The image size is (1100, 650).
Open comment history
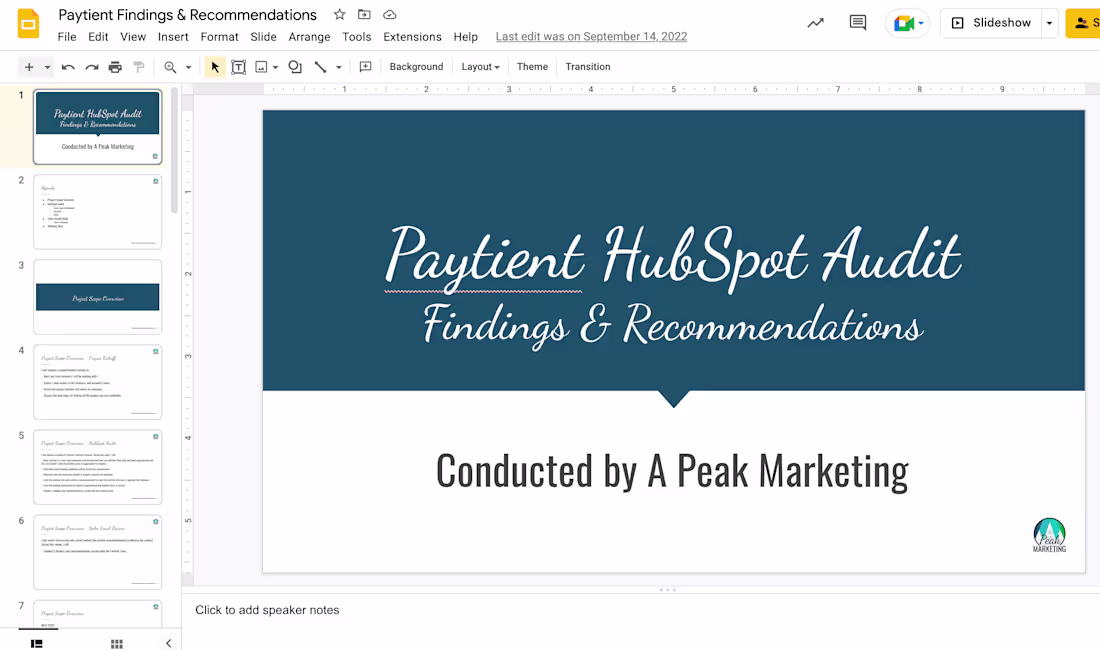tap(857, 22)
